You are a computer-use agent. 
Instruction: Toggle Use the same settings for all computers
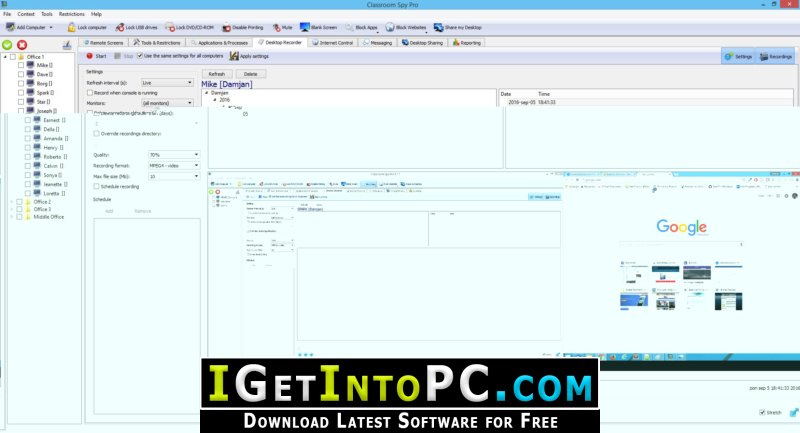click(140, 56)
